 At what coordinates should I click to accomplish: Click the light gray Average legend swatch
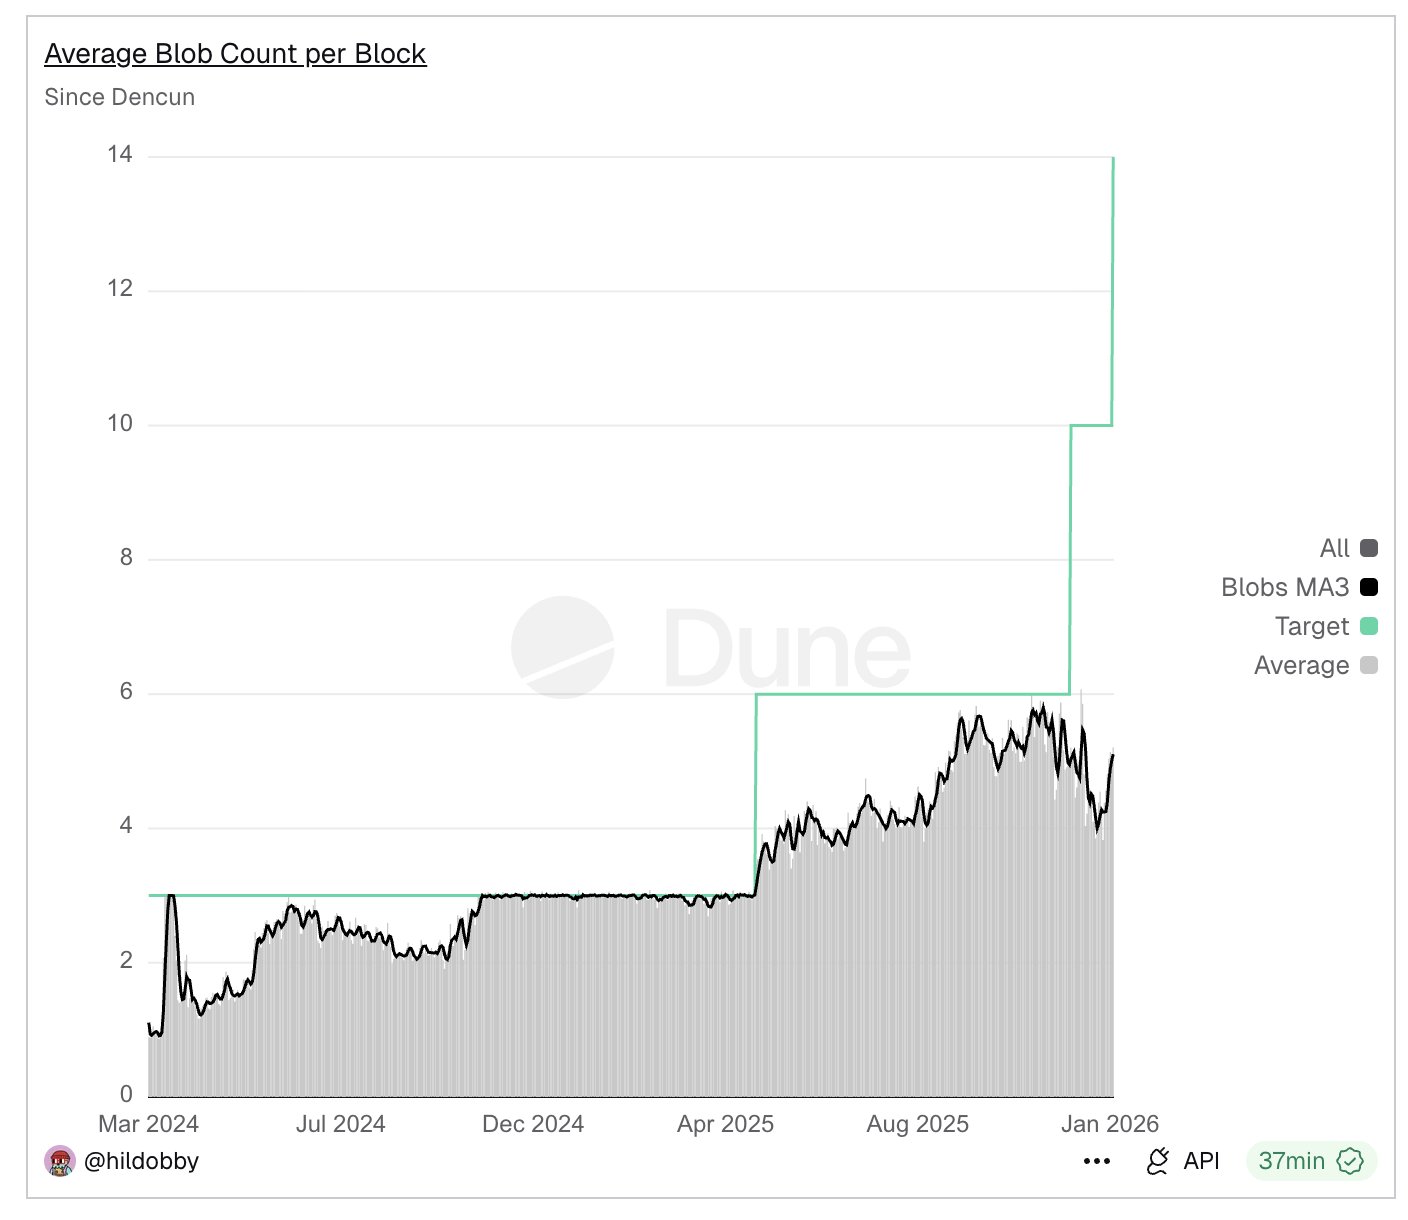1369,665
